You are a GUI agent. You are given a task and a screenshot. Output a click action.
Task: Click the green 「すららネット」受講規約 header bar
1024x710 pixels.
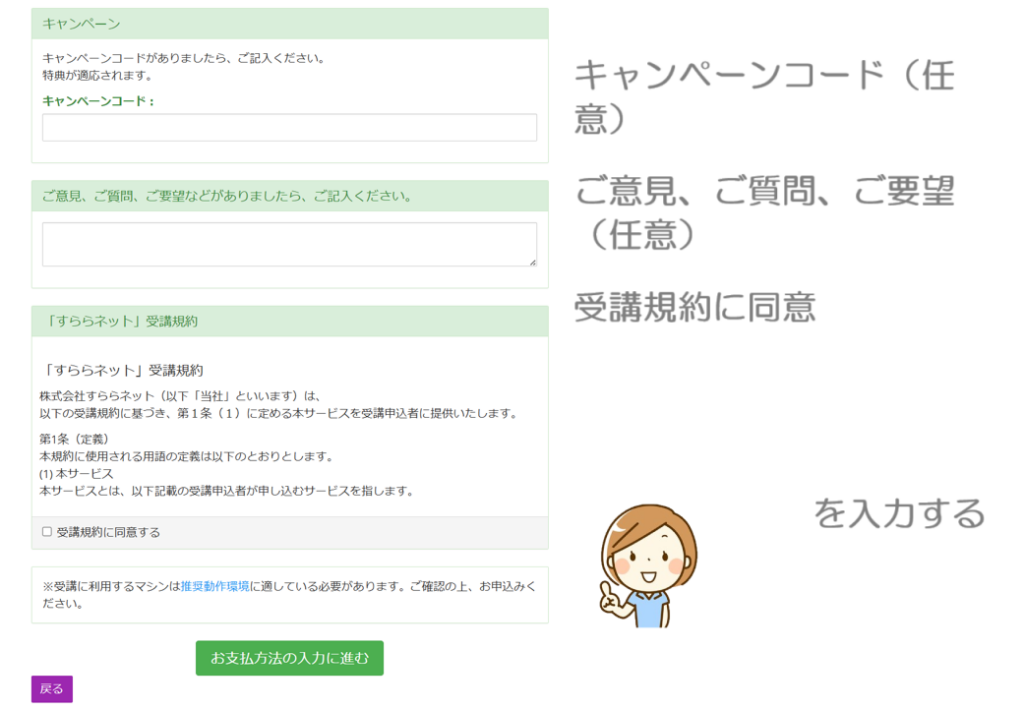(x=289, y=321)
